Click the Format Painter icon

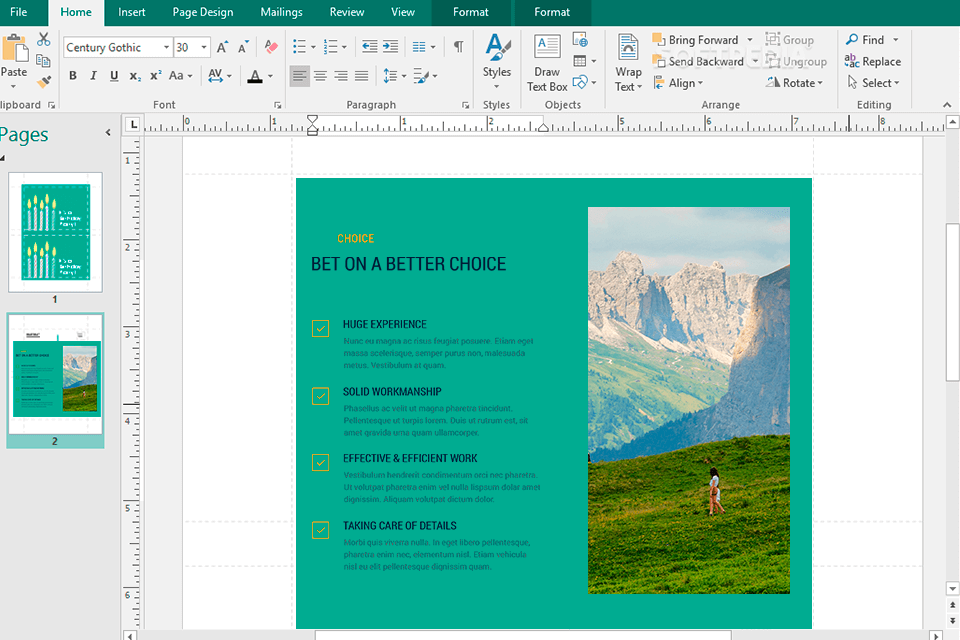[x=44, y=80]
